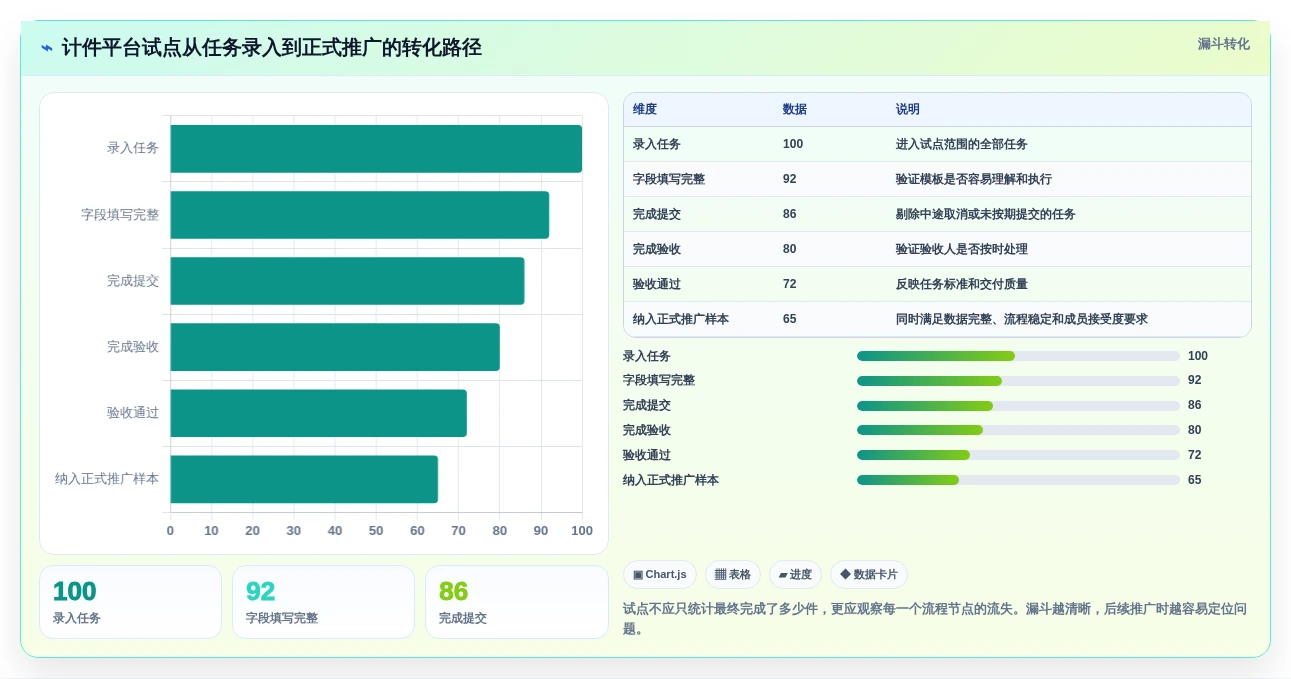Click chart y-axis label 完成验收
The width and height of the screenshot is (1291, 679).
tap(133, 346)
